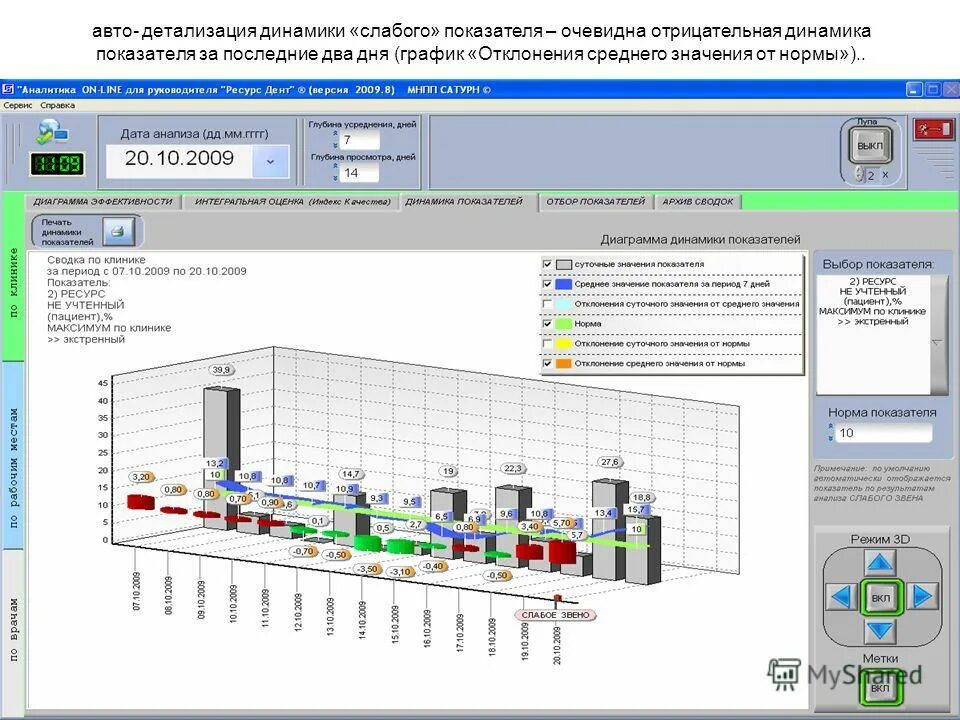
Task: Open the analysis date dropdown
Action: [270, 162]
